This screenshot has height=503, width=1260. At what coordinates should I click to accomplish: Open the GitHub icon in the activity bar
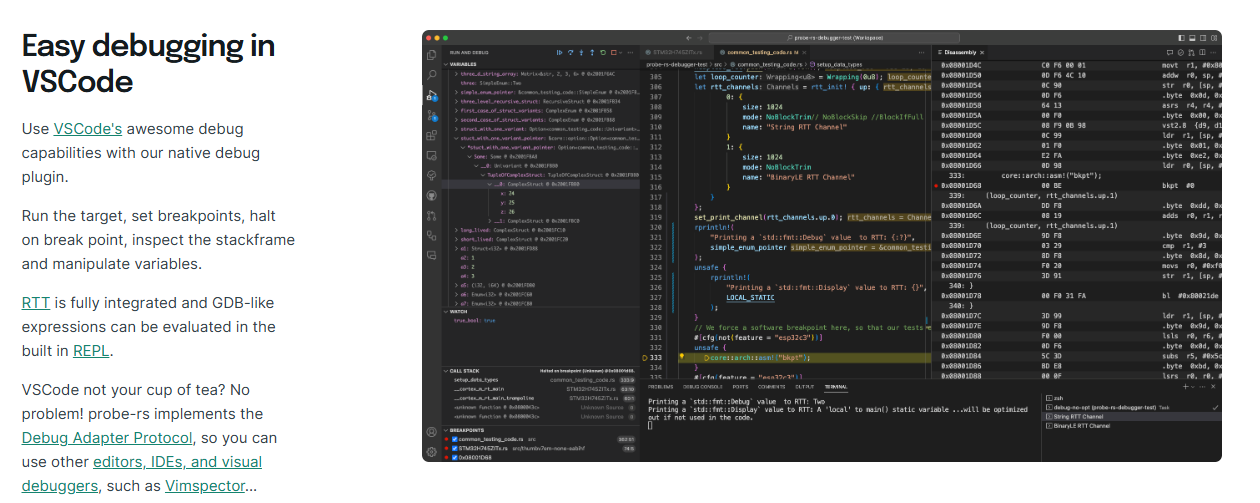[x=431, y=195]
